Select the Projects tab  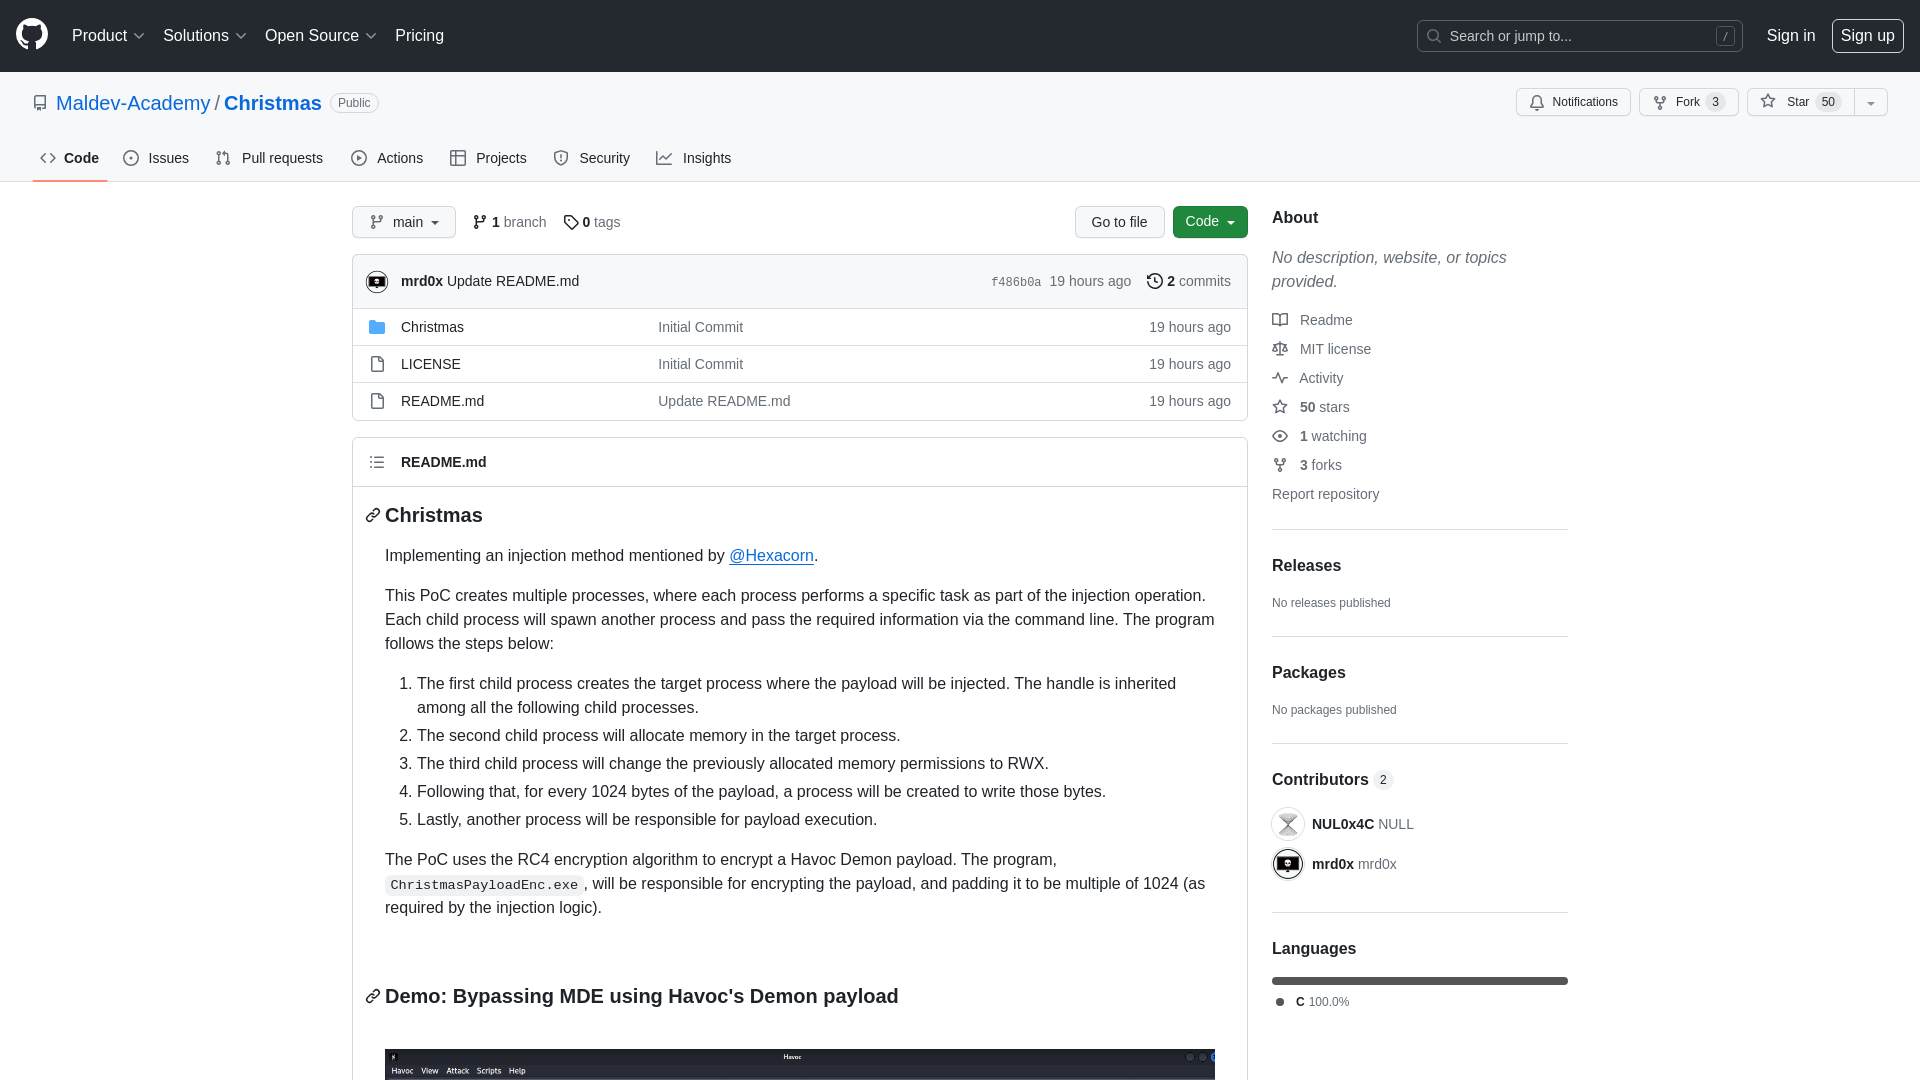point(488,158)
